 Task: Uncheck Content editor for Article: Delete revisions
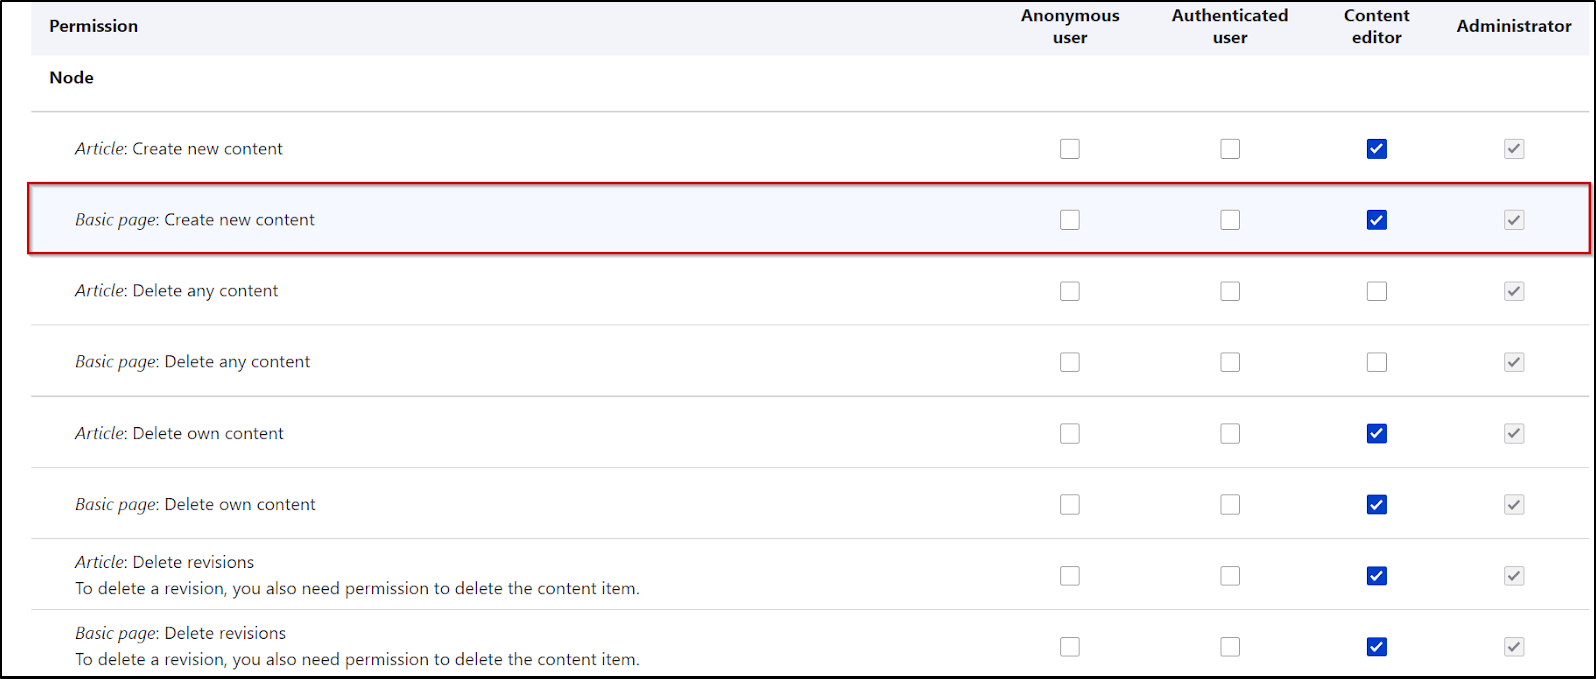pyautogui.click(x=1377, y=576)
